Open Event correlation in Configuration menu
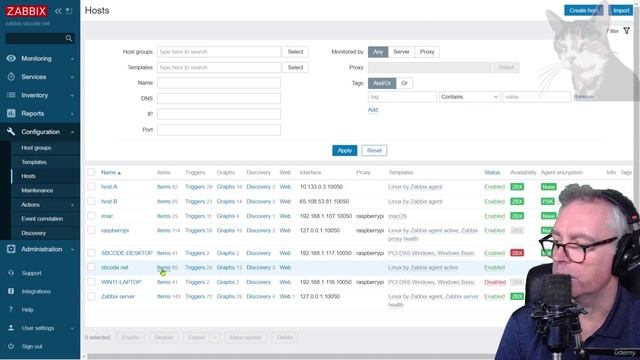Screen dimensions: 640x360 tap(42, 219)
